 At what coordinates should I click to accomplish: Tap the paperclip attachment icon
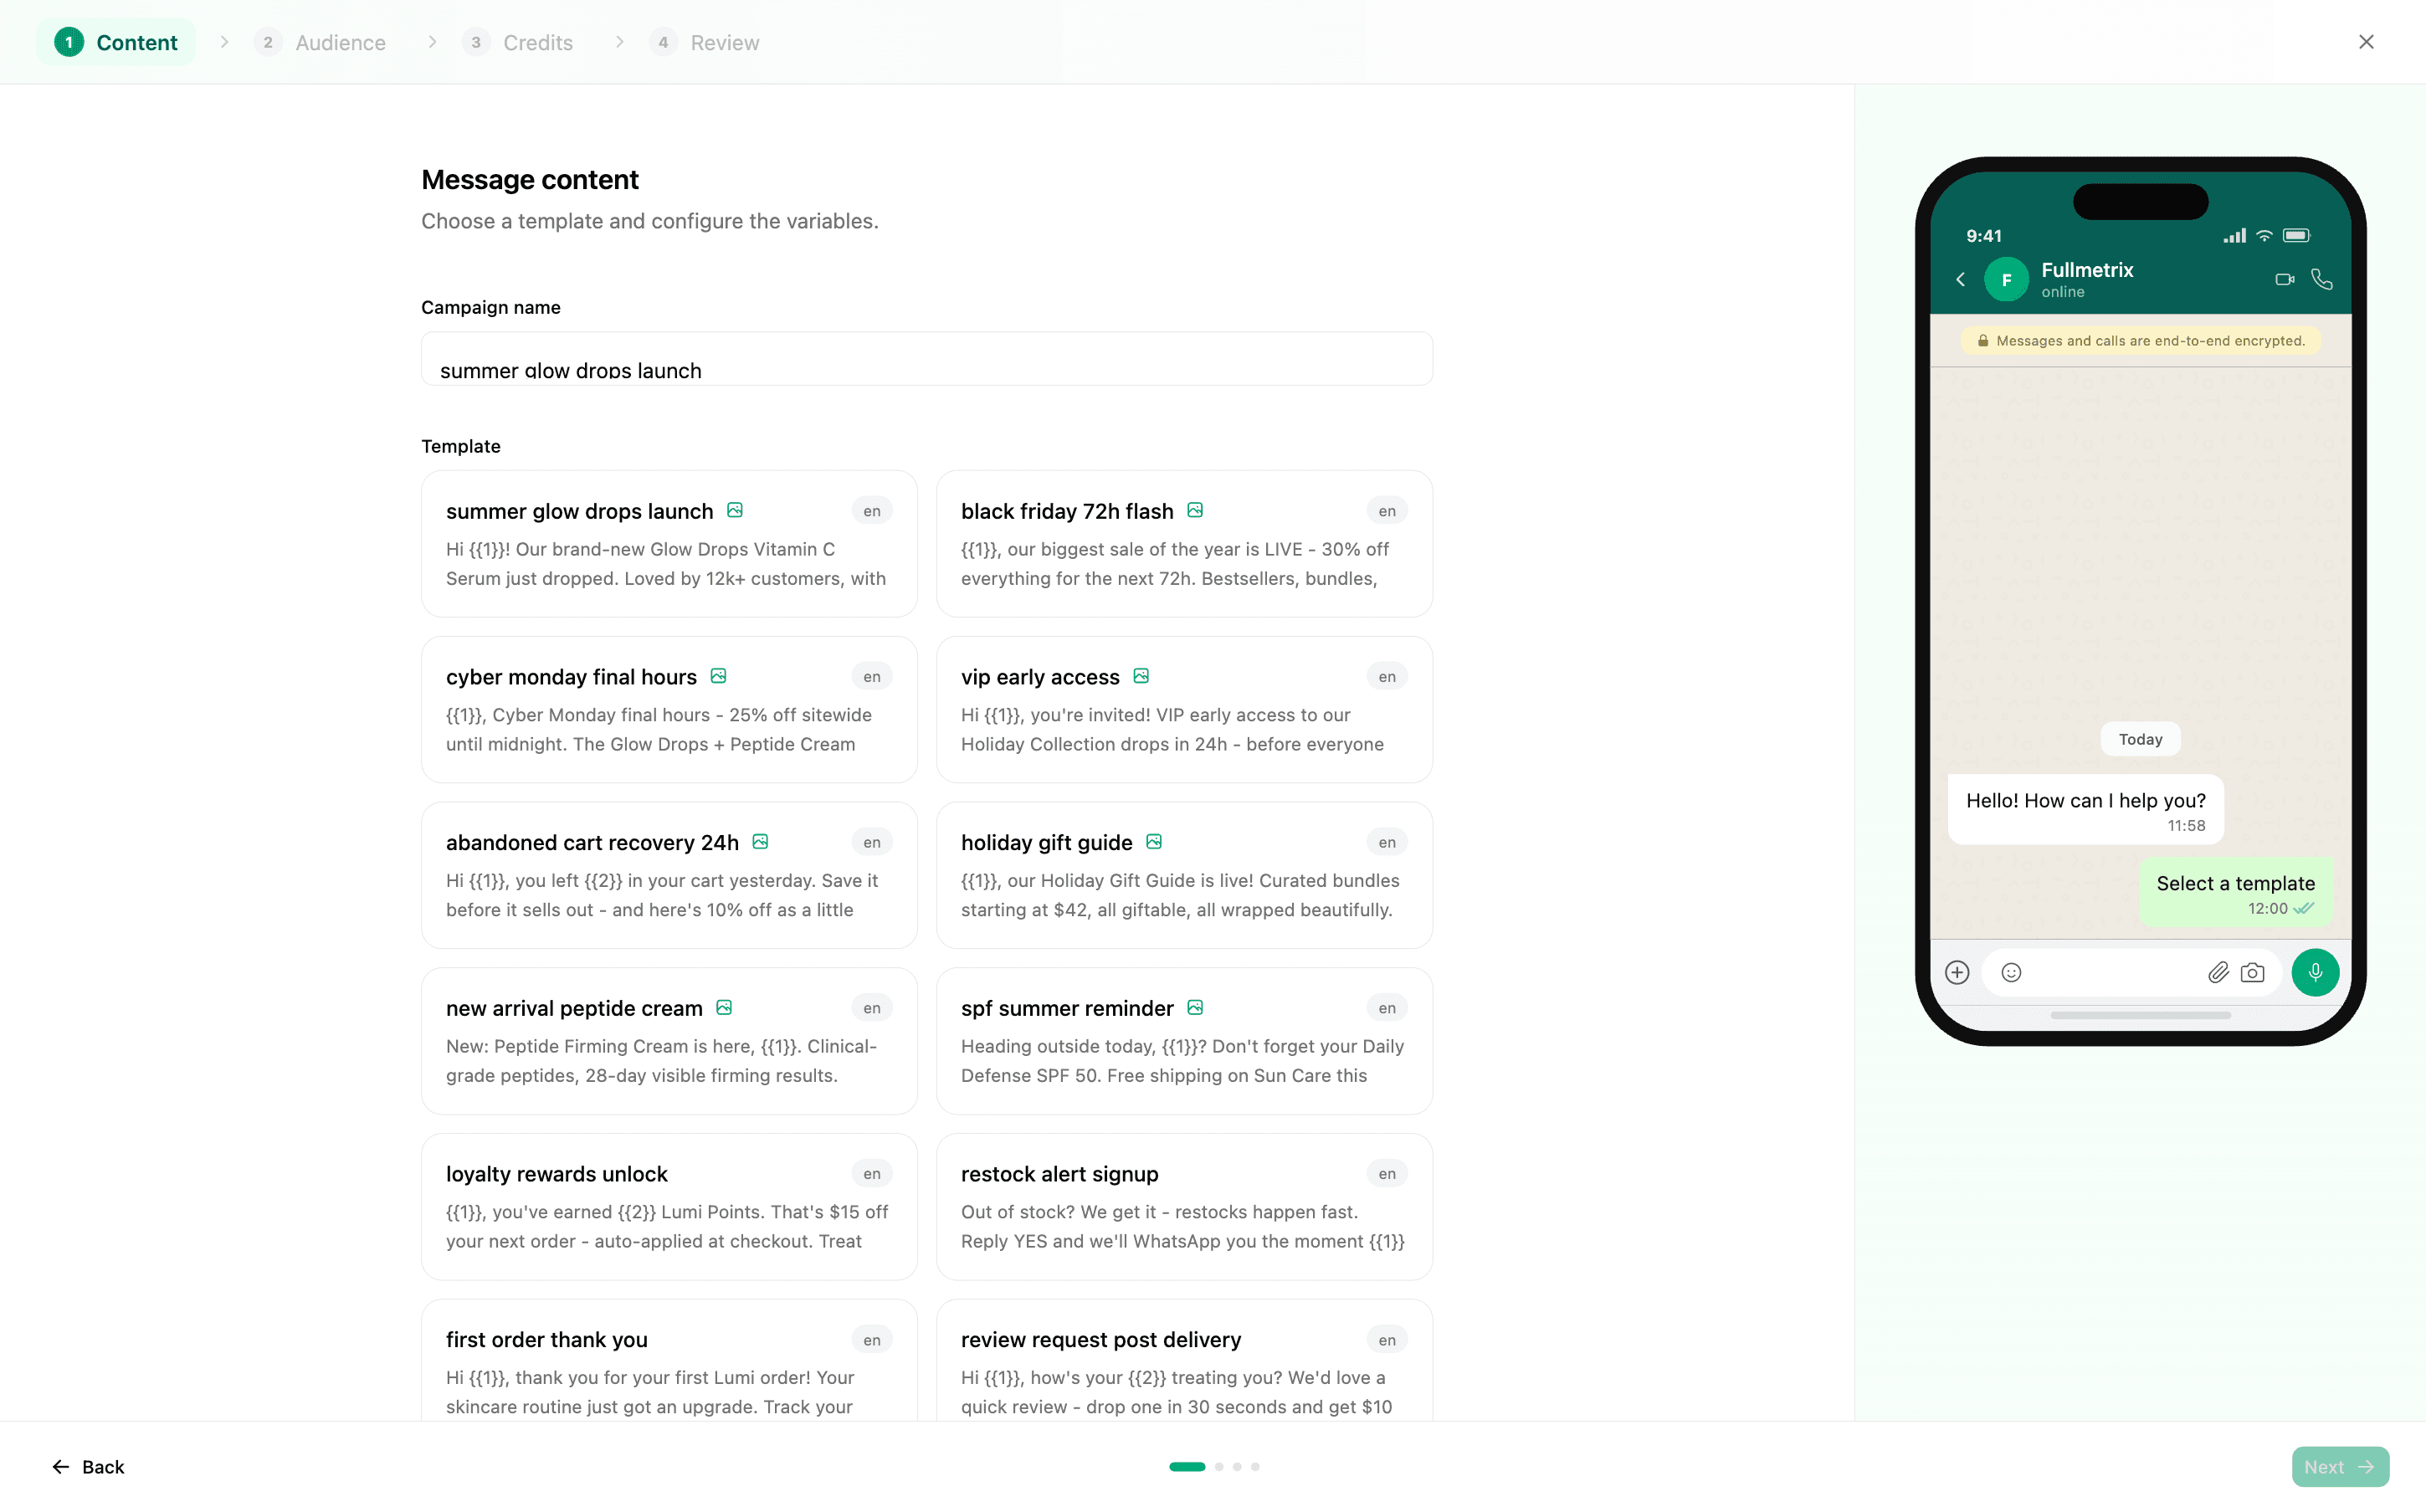tap(2218, 972)
